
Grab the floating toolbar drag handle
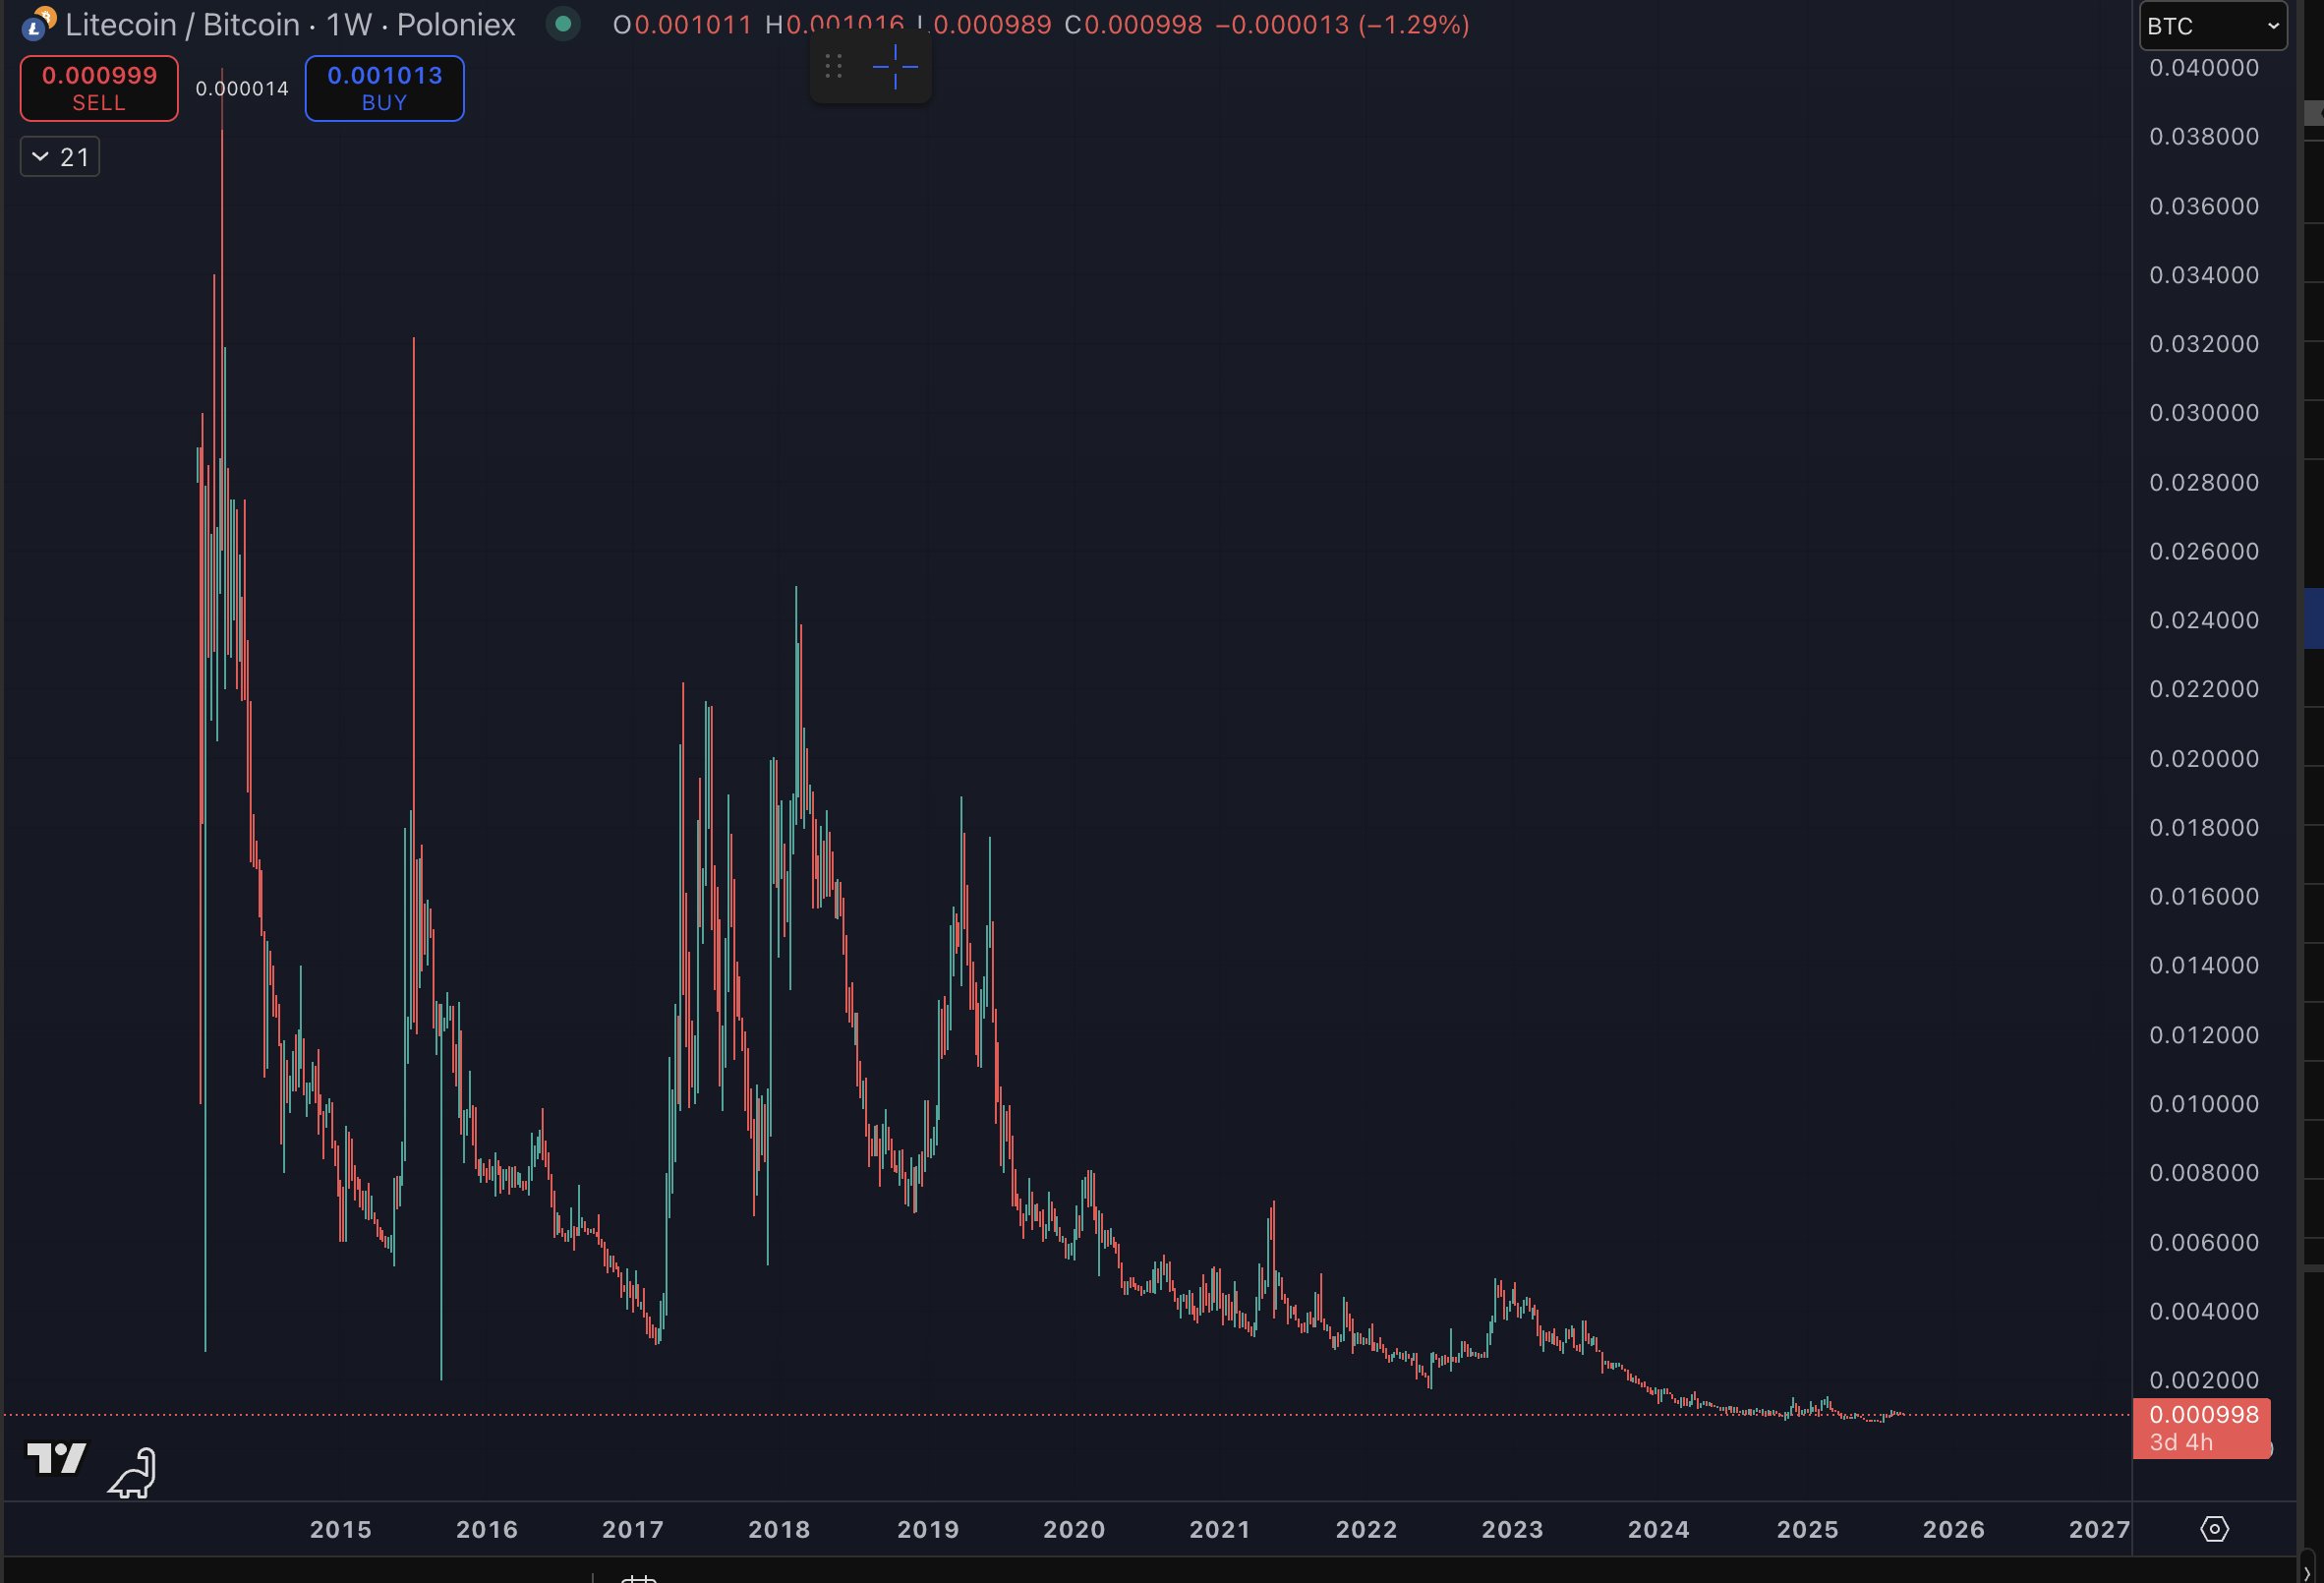click(833, 67)
